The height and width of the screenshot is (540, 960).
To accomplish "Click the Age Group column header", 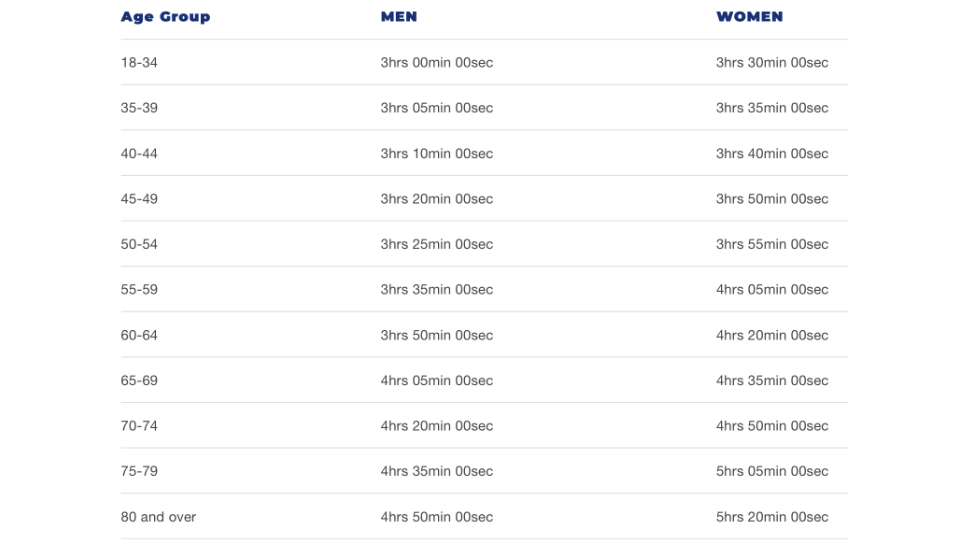I will click(165, 17).
